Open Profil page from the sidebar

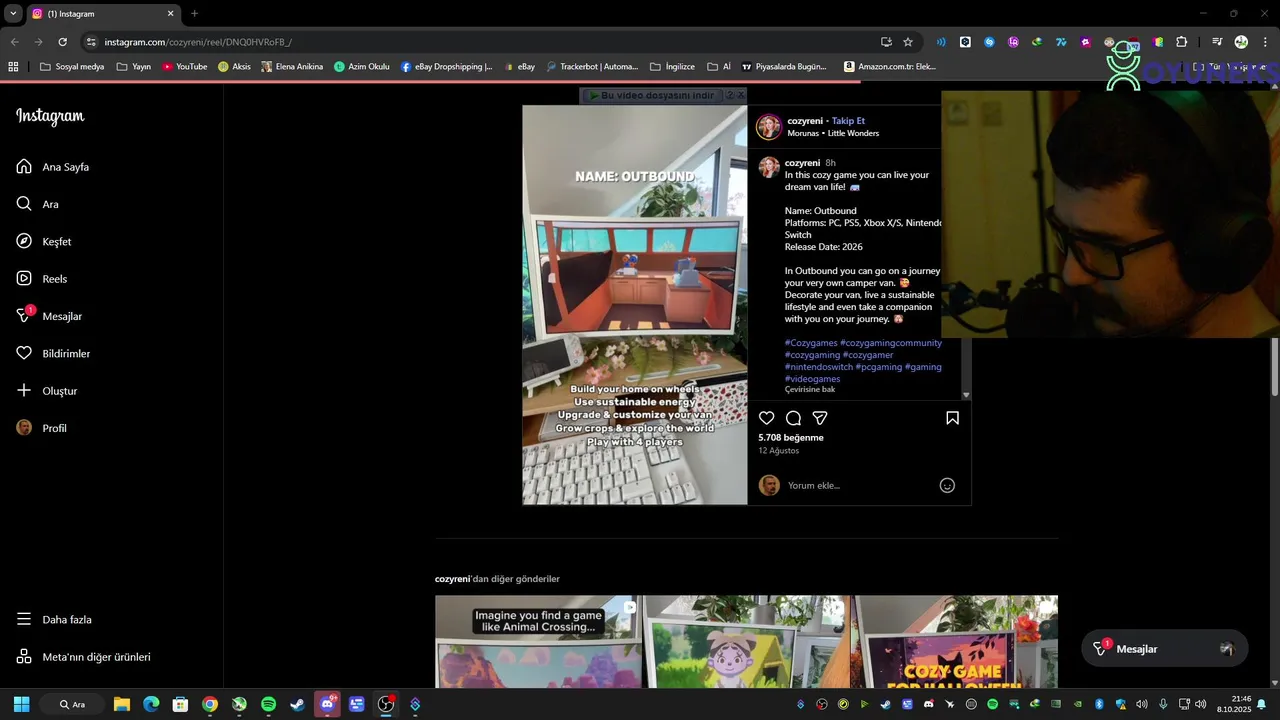(42, 428)
